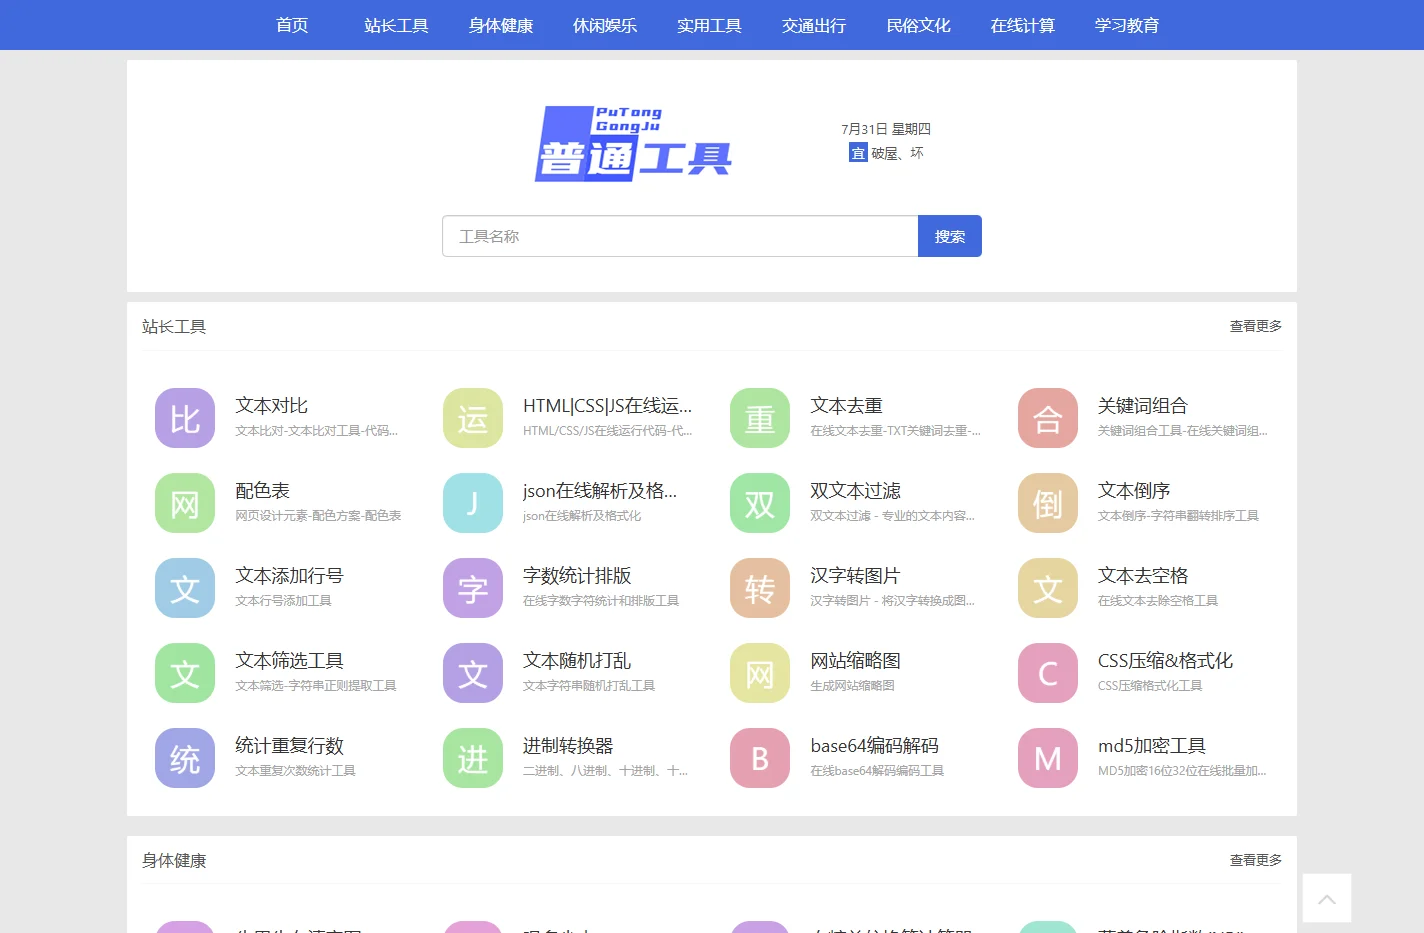The width and height of the screenshot is (1424, 933).
Task: Open the 文本对比 tool icon
Action: 185,418
